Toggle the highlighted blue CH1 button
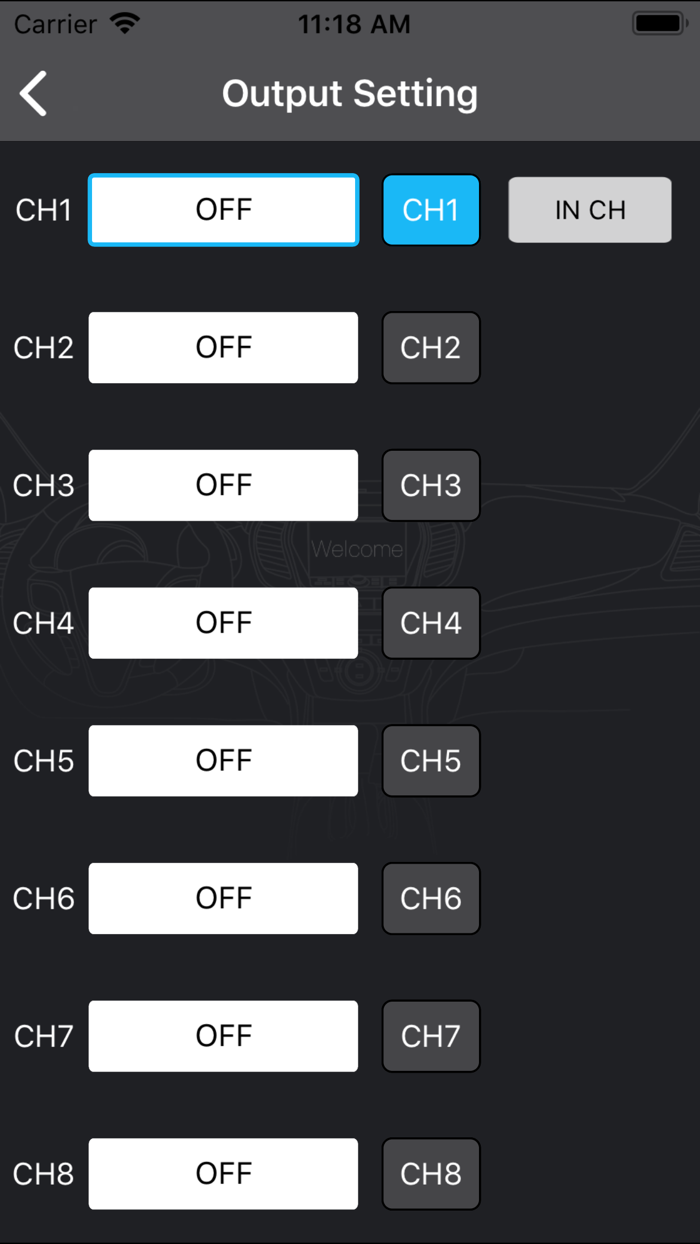This screenshot has width=700, height=1244. [431, 210]
